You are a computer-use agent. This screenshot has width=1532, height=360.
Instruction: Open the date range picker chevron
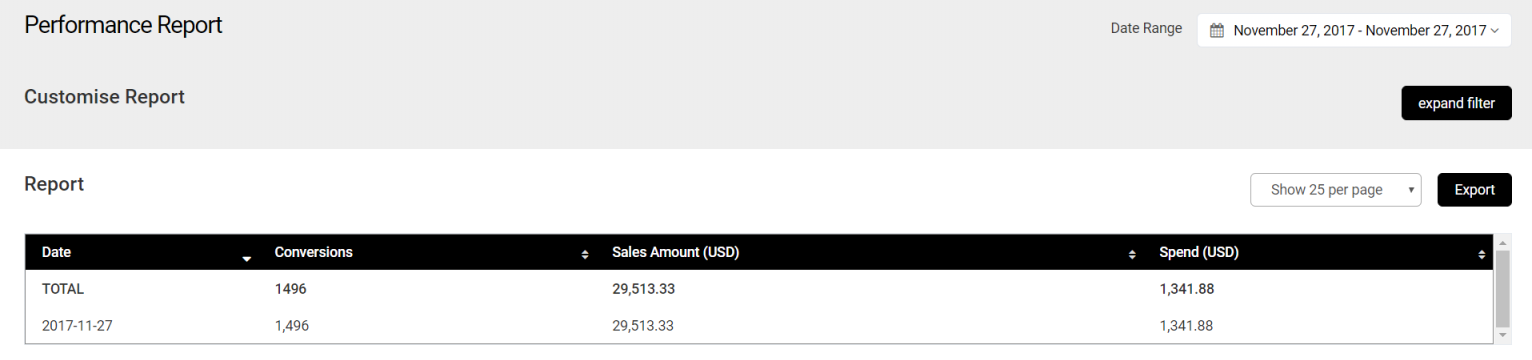1495,31
